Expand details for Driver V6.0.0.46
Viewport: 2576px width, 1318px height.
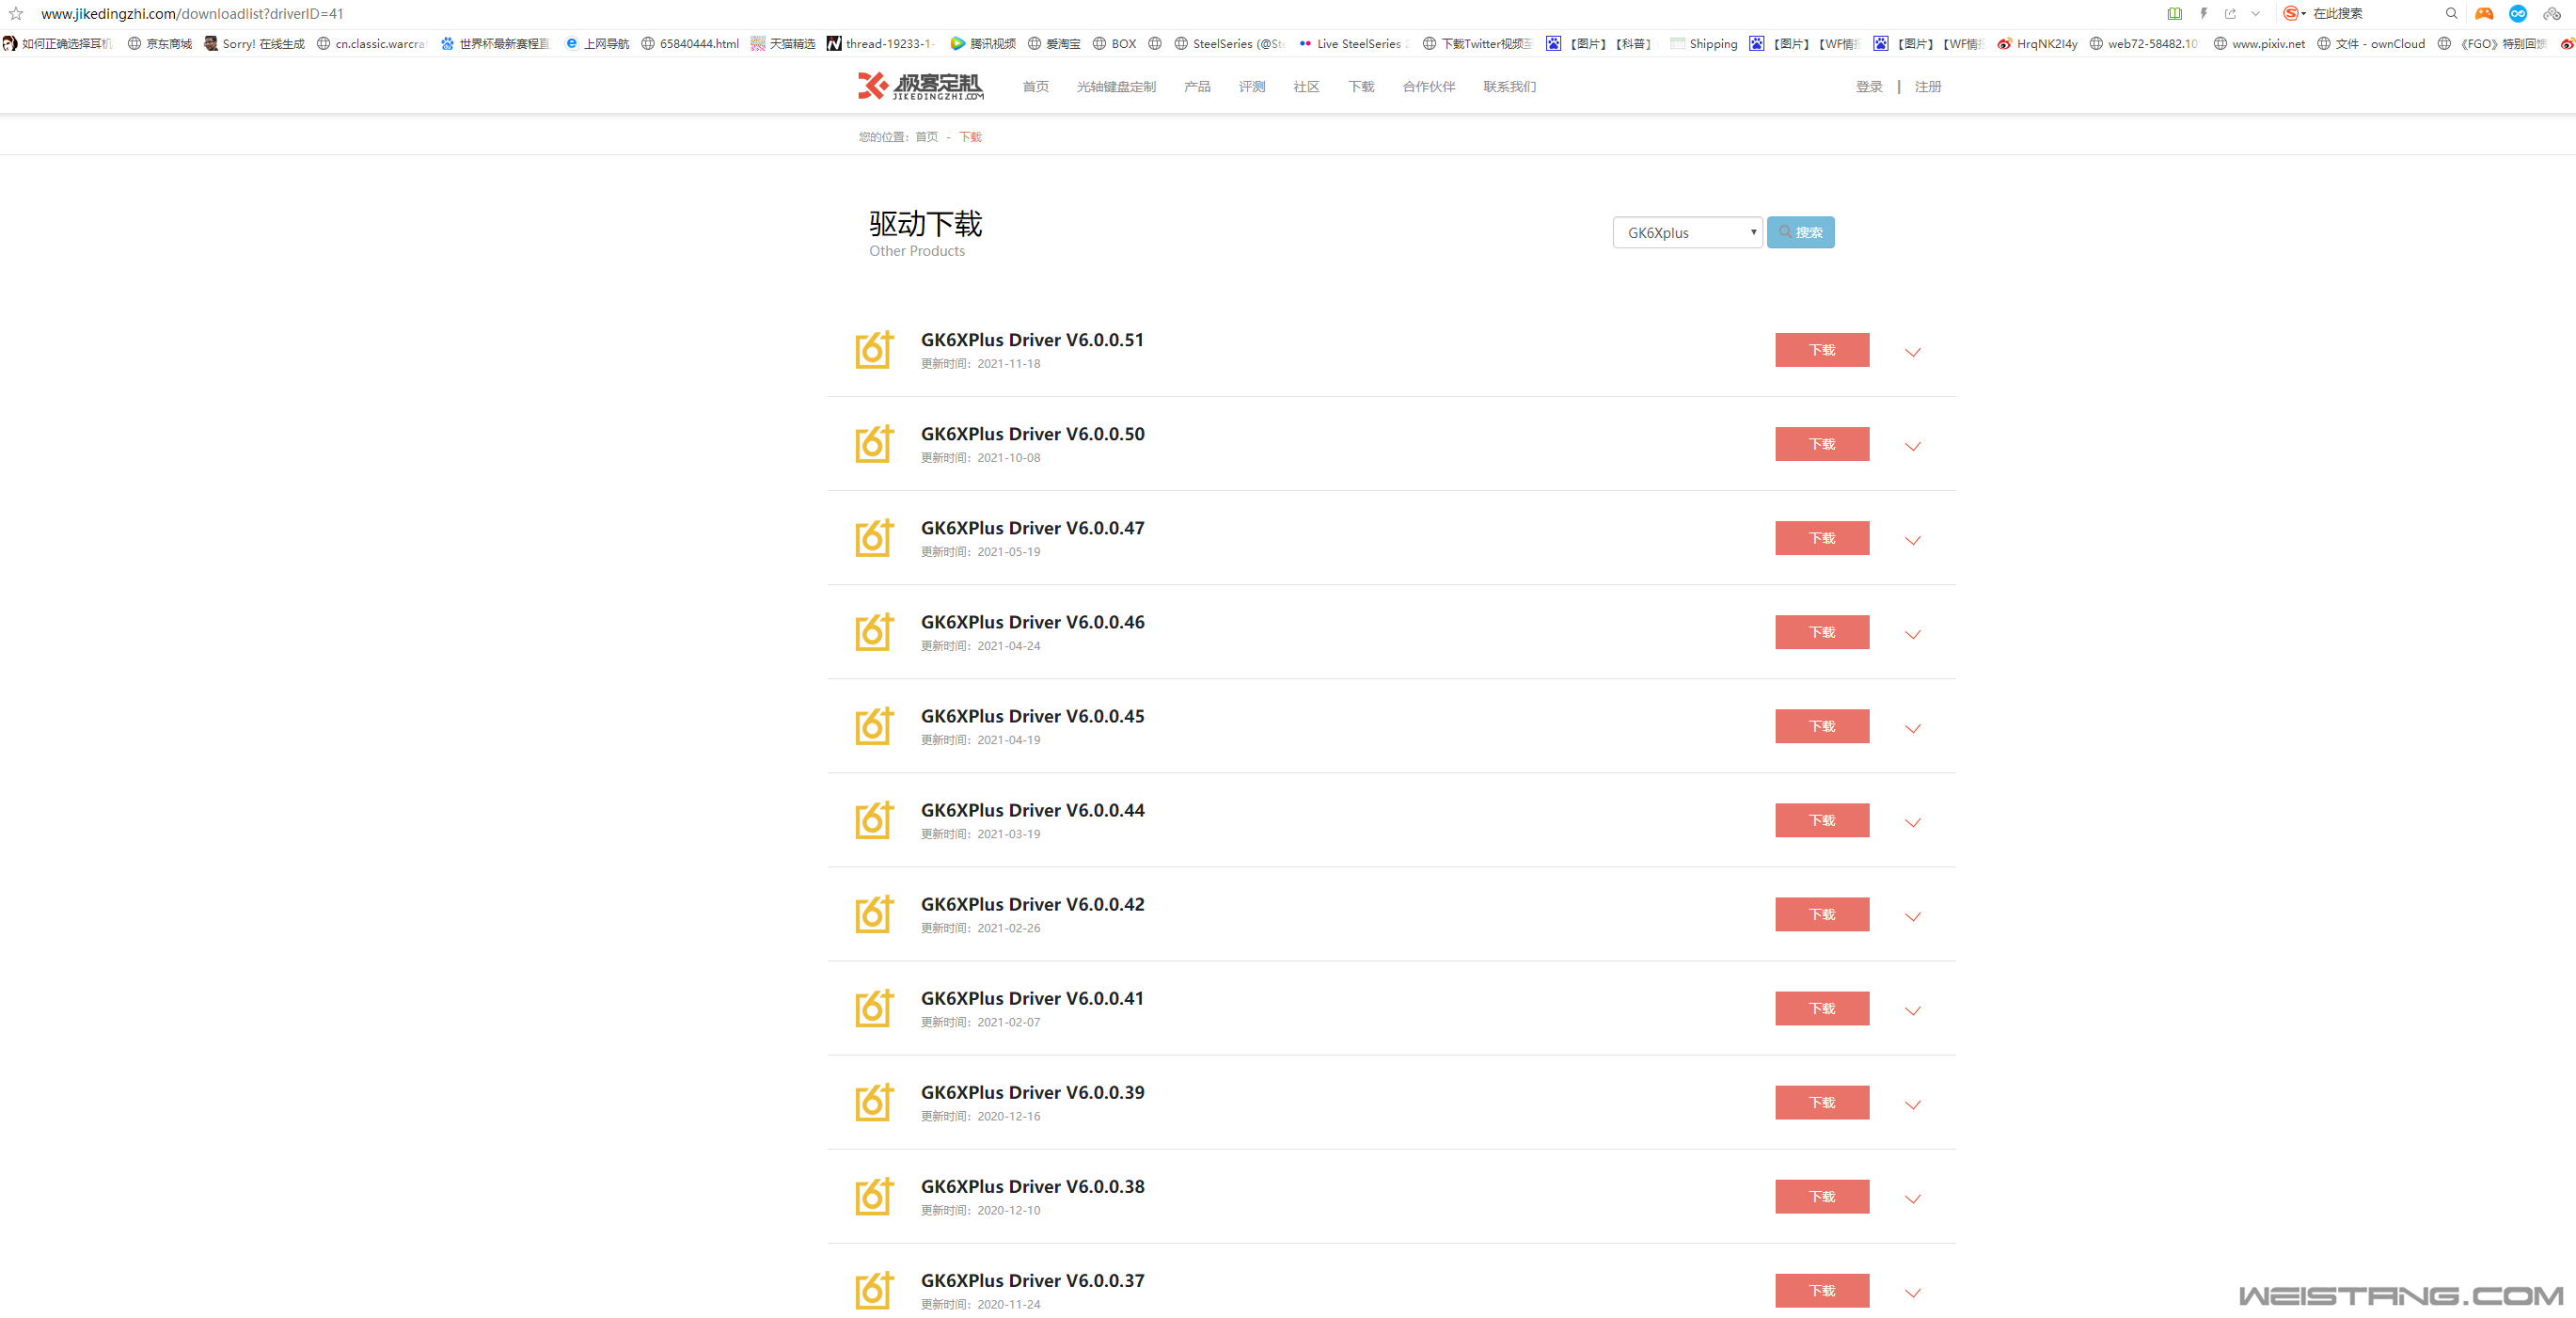(1912, 634)
